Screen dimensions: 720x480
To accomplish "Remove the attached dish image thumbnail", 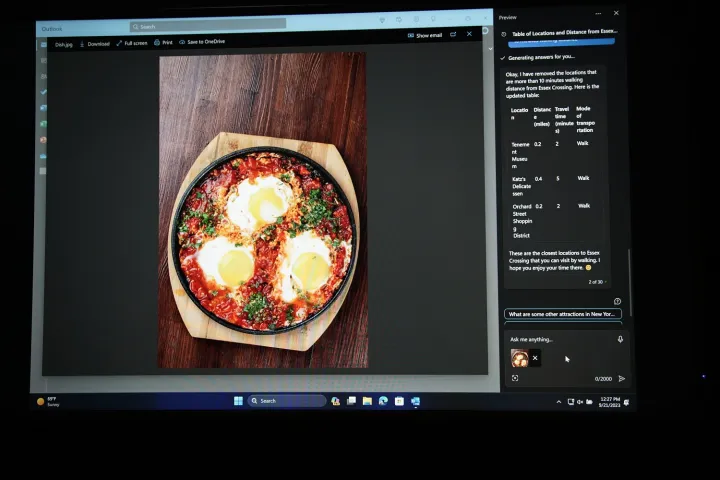I will tap(535, 358).
